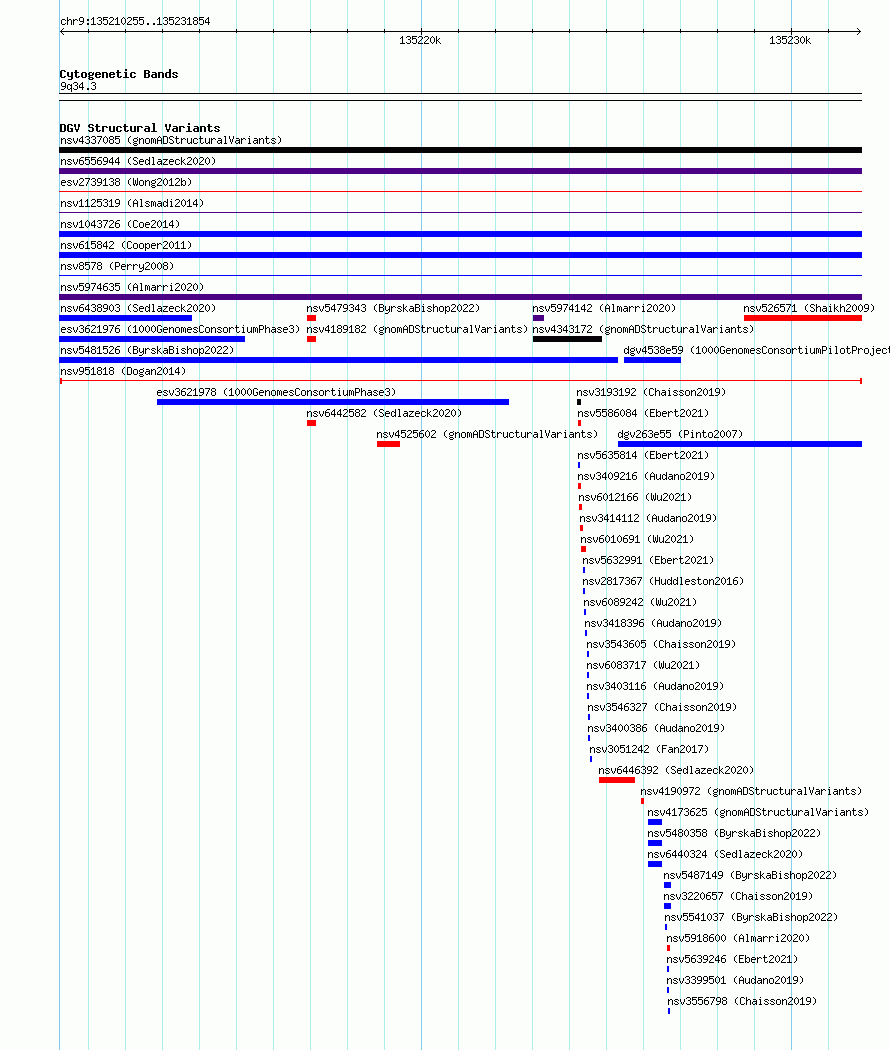Click nsv5639246 (Ebert2021) label
Image resolution: width=890 pixels, height=1050 pixels.
[x=732, y=959]
